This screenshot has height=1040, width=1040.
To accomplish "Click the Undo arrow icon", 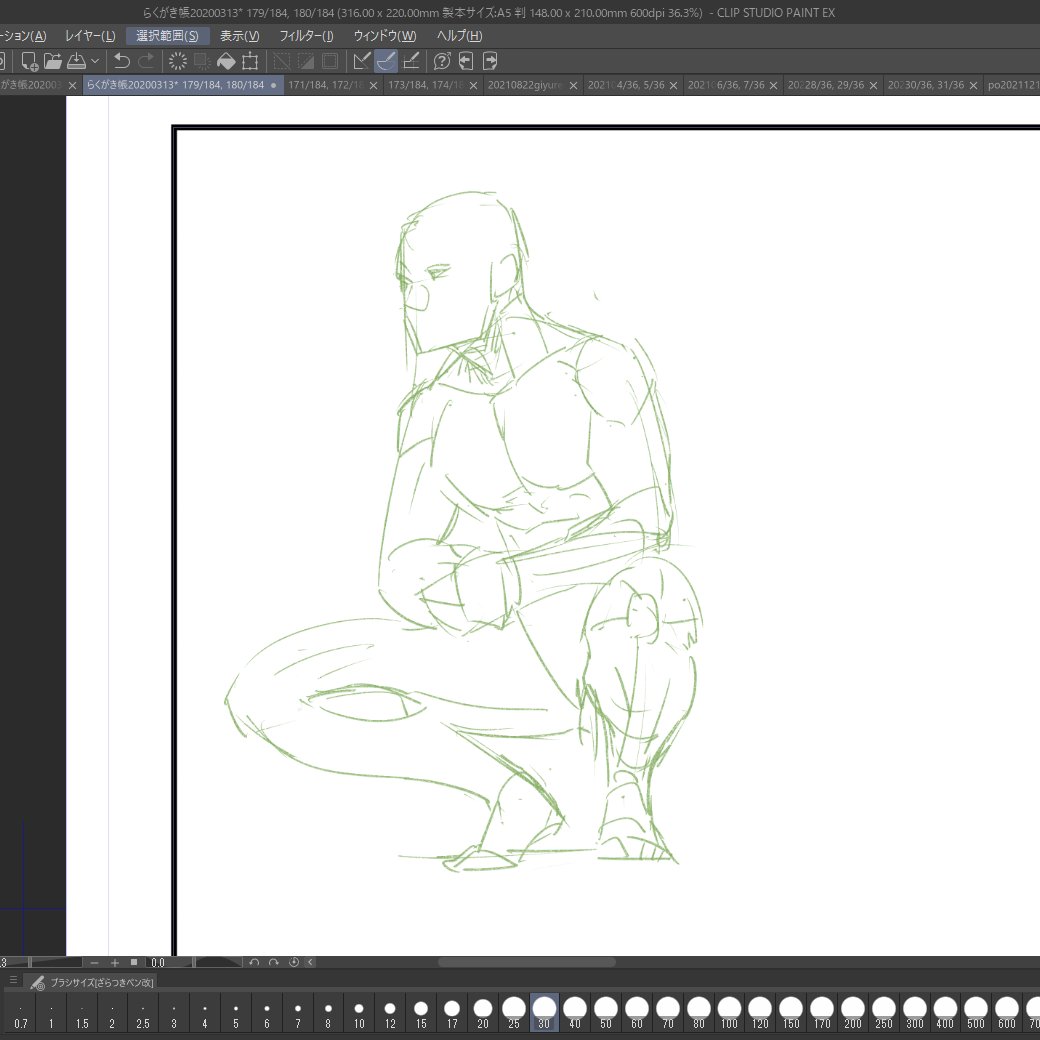I will pyautogui.click(x=121, y=61).
